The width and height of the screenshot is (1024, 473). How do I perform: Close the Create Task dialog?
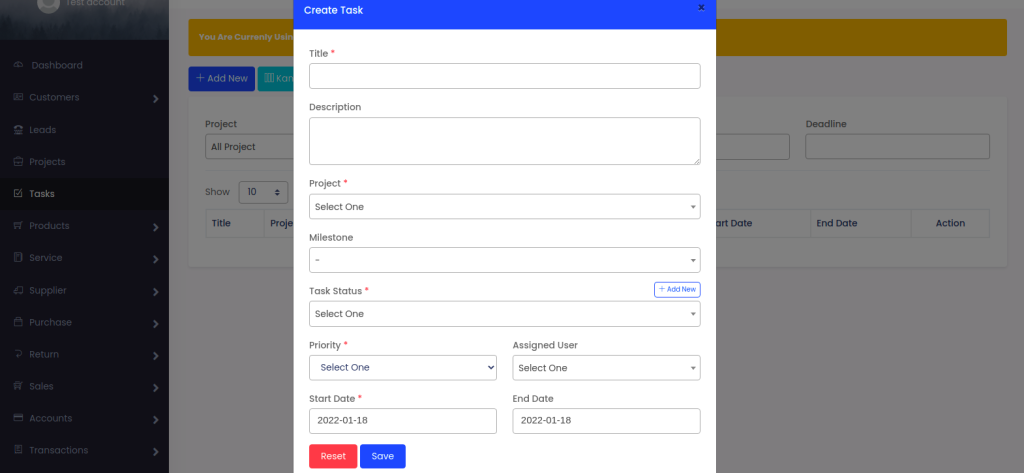pyautogui.click(x=701, y=8)
